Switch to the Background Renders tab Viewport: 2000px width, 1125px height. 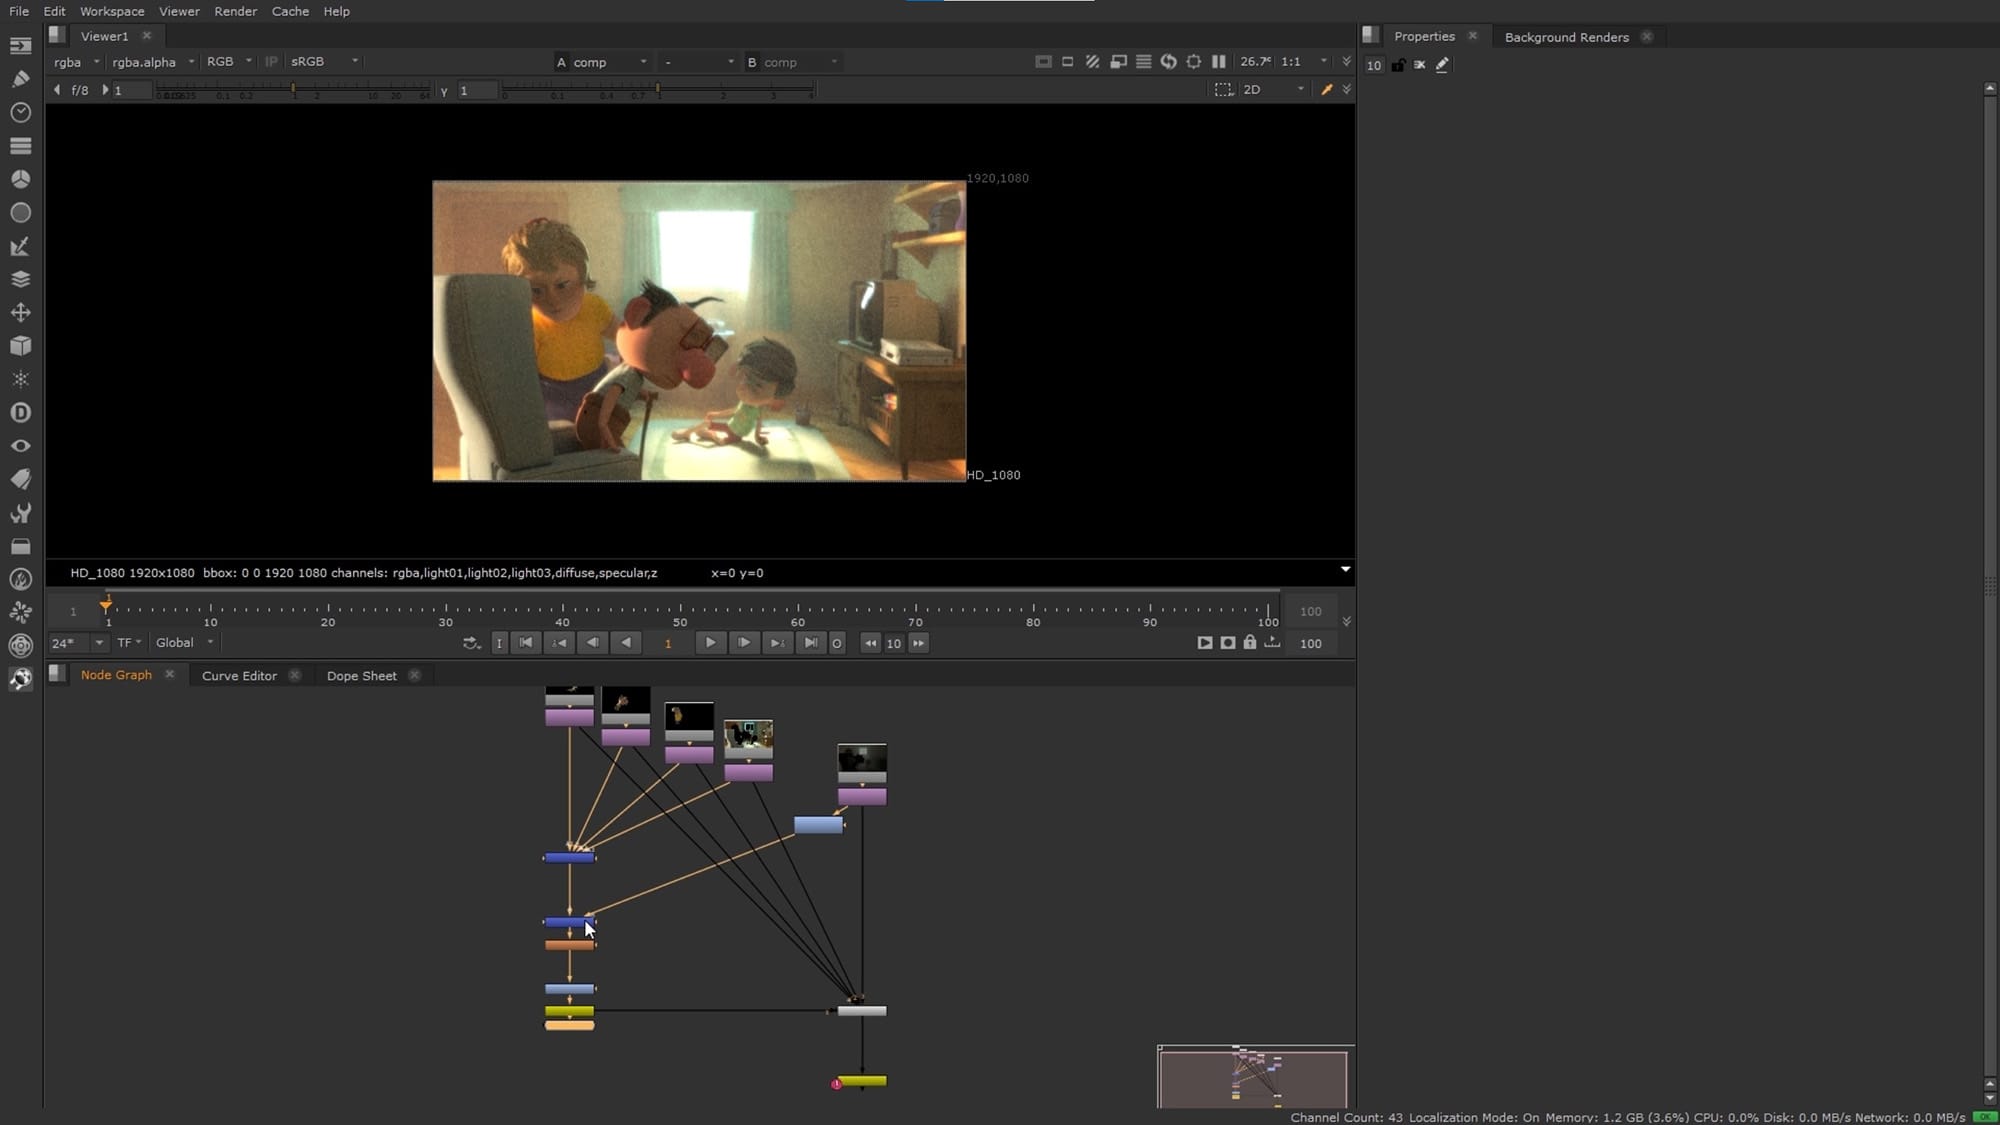coord(1566,37)
